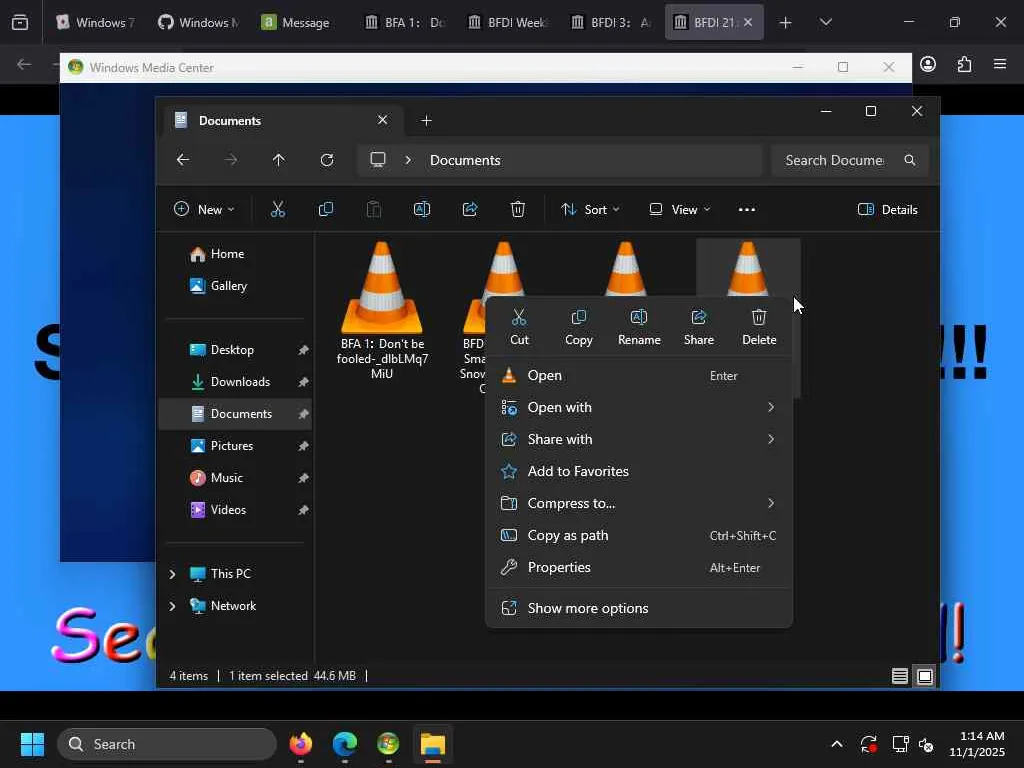Click Delete in the context menu
Image resolution: width=1024 pixels, height=768 pixels.
(759, 327)
